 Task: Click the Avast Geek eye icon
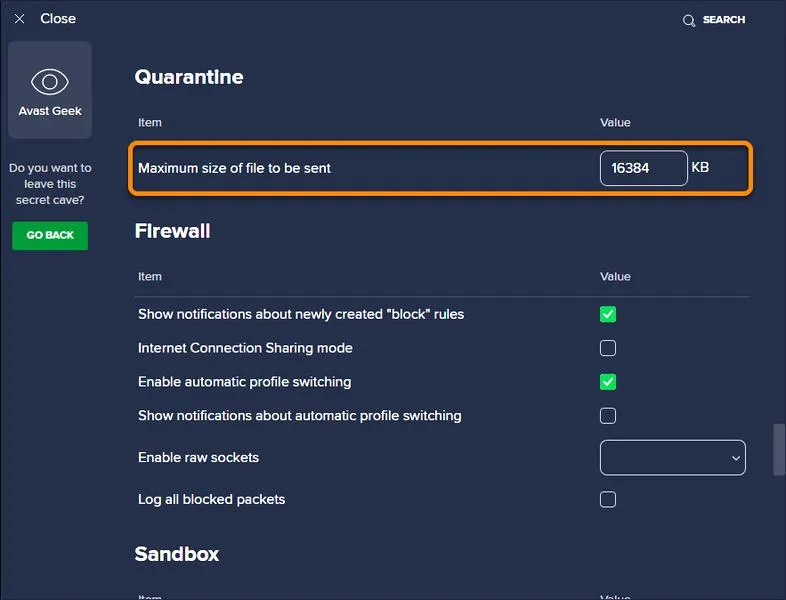50,82
